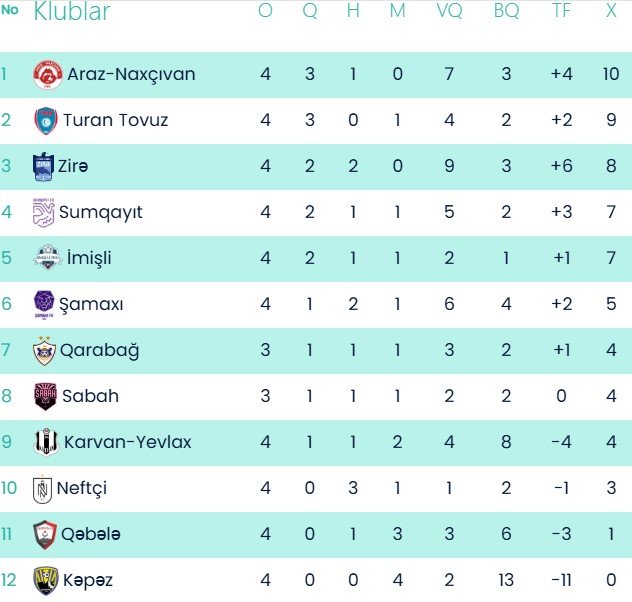
Task: Open the Kəpəz team name link
Action: 88,581
